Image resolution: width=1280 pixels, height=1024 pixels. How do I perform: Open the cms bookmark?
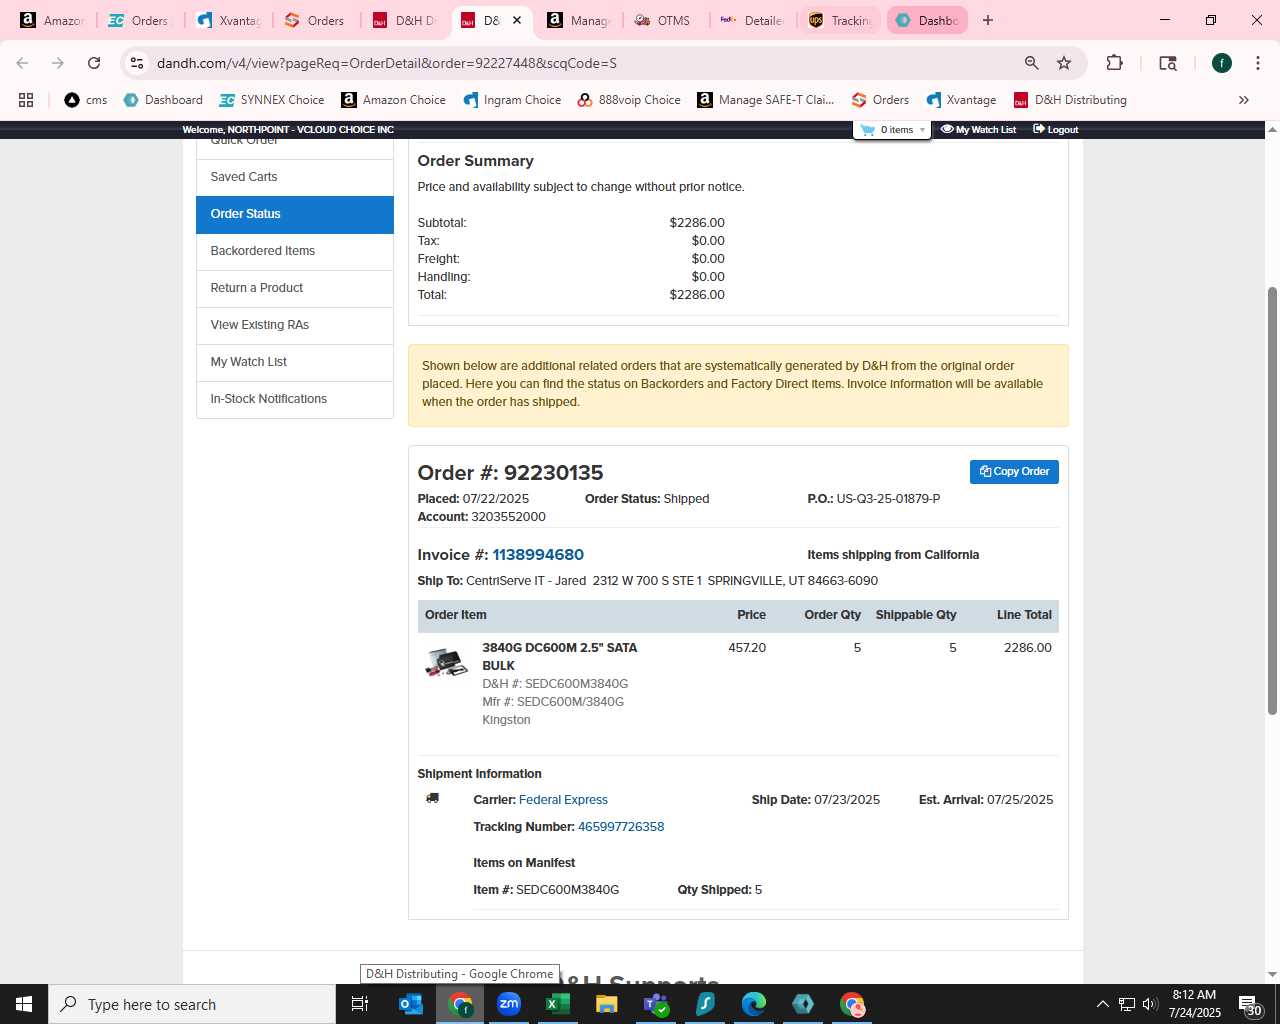coord(85,100)
